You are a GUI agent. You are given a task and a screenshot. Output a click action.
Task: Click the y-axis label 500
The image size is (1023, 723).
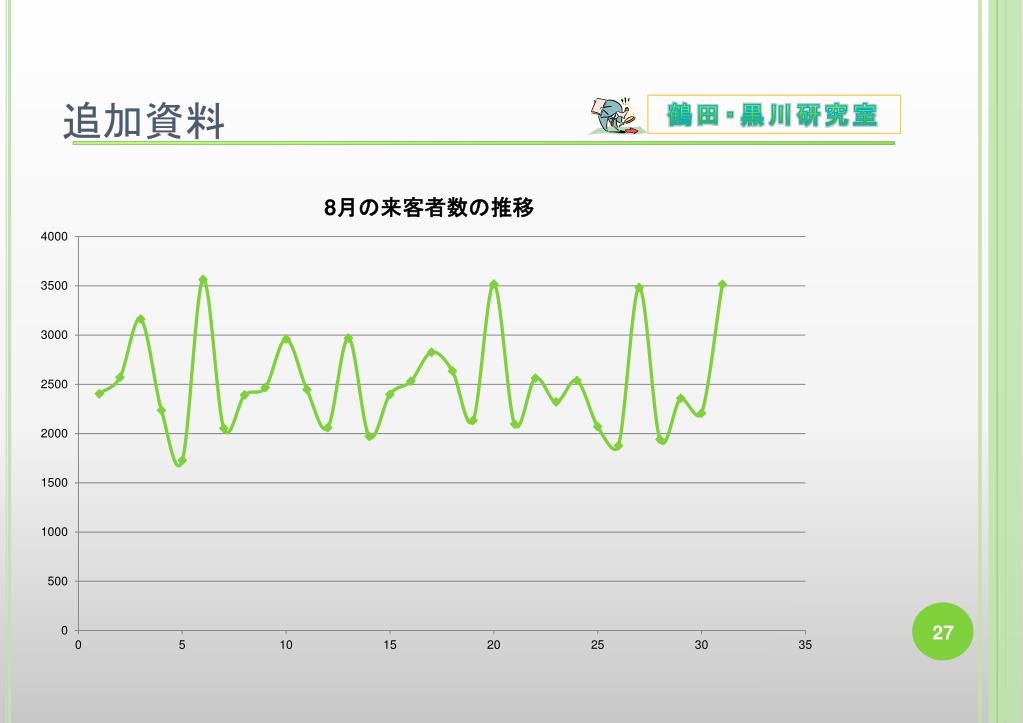tap(57, 581)
